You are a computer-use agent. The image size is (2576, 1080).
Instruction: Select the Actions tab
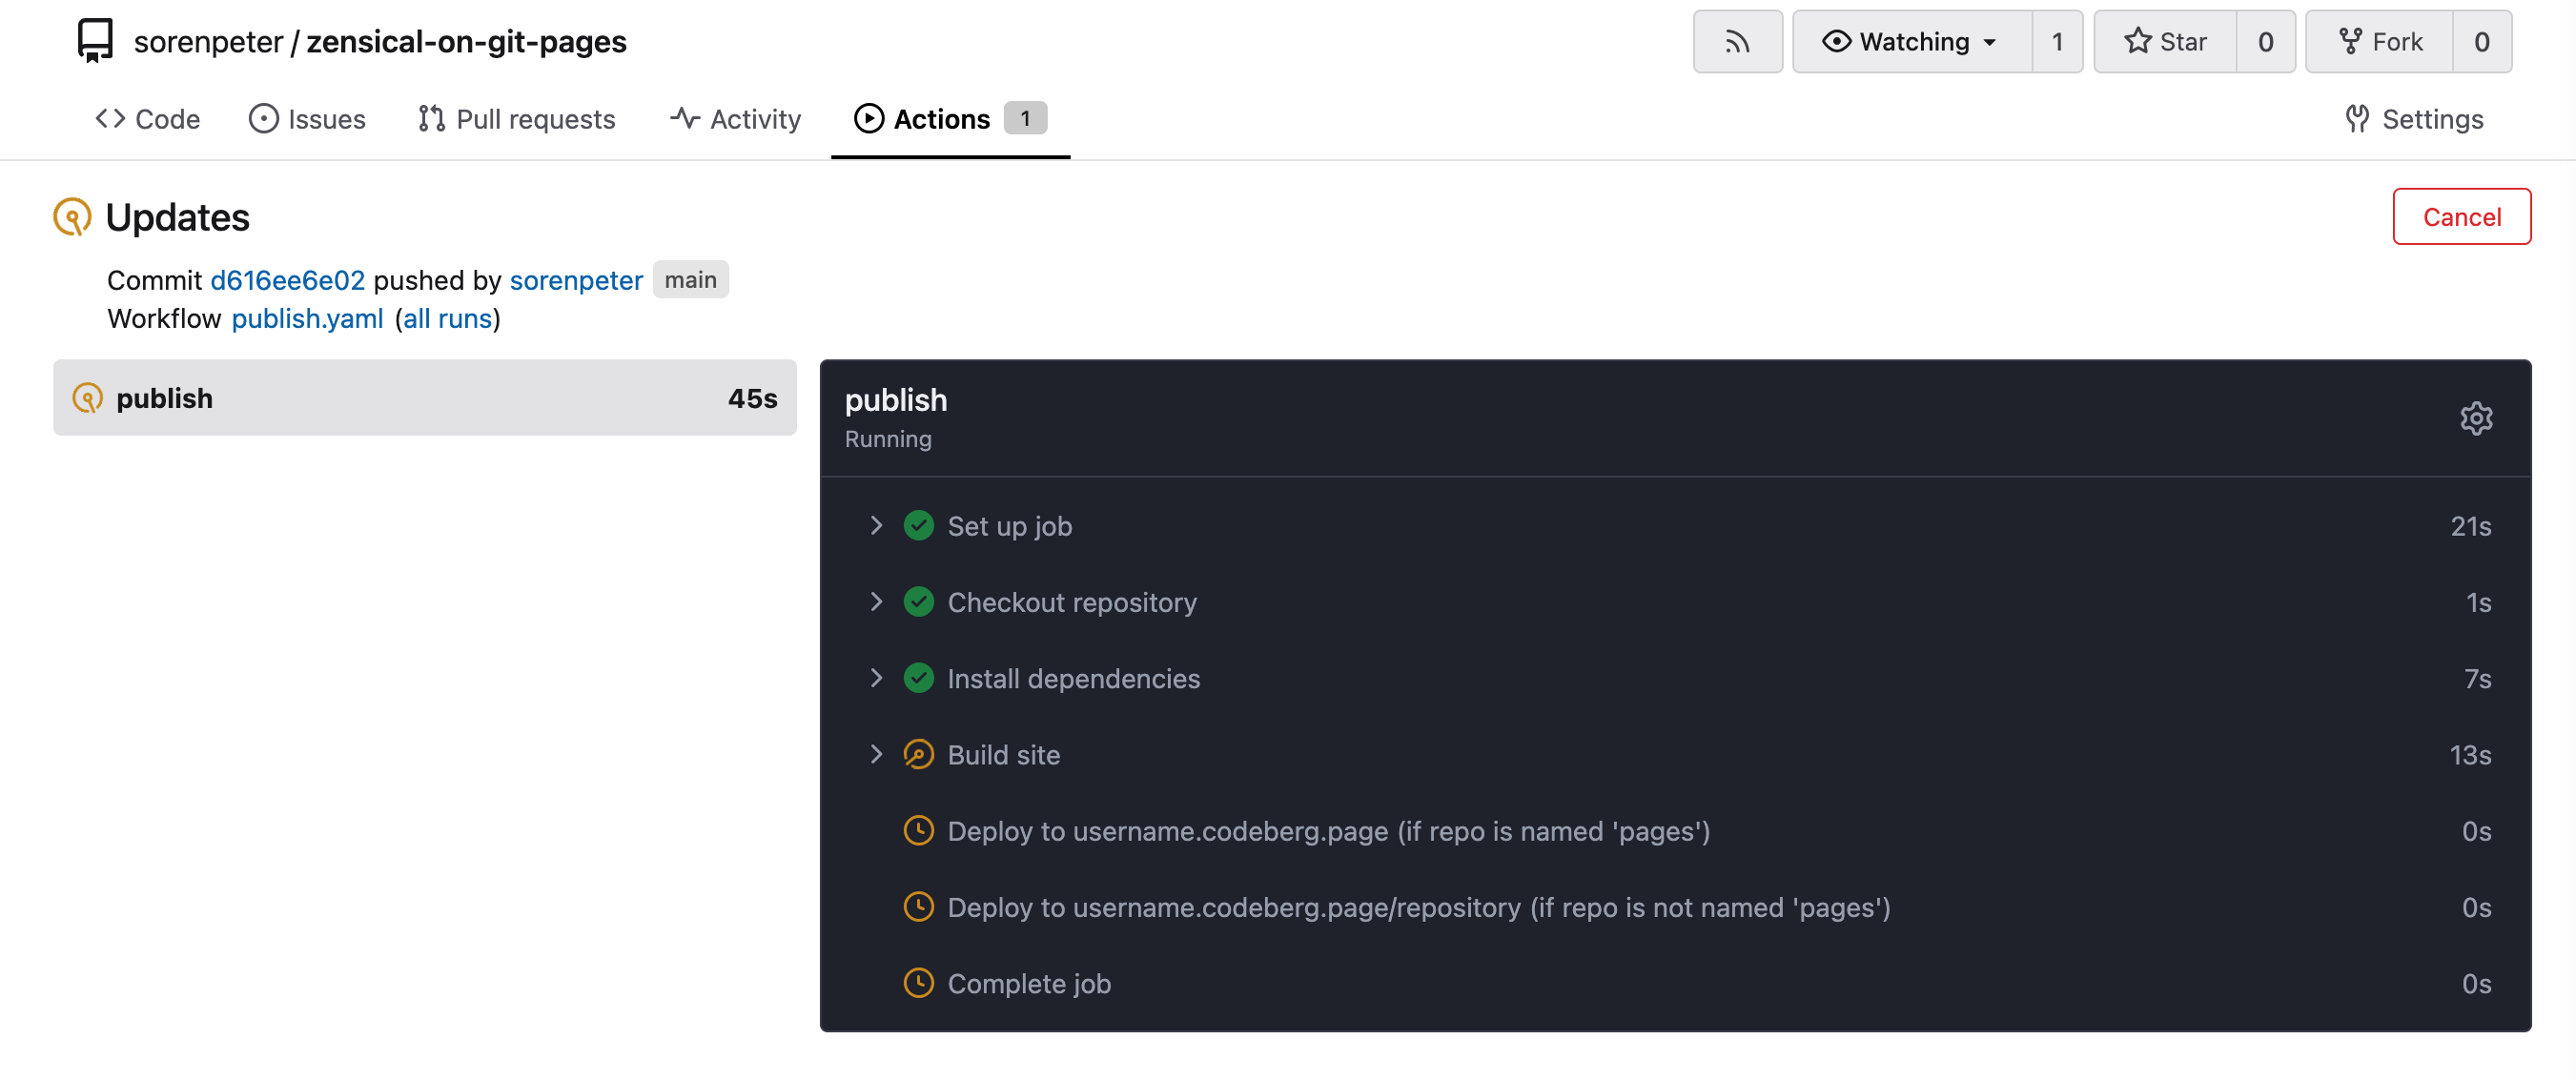coord(950,119)
